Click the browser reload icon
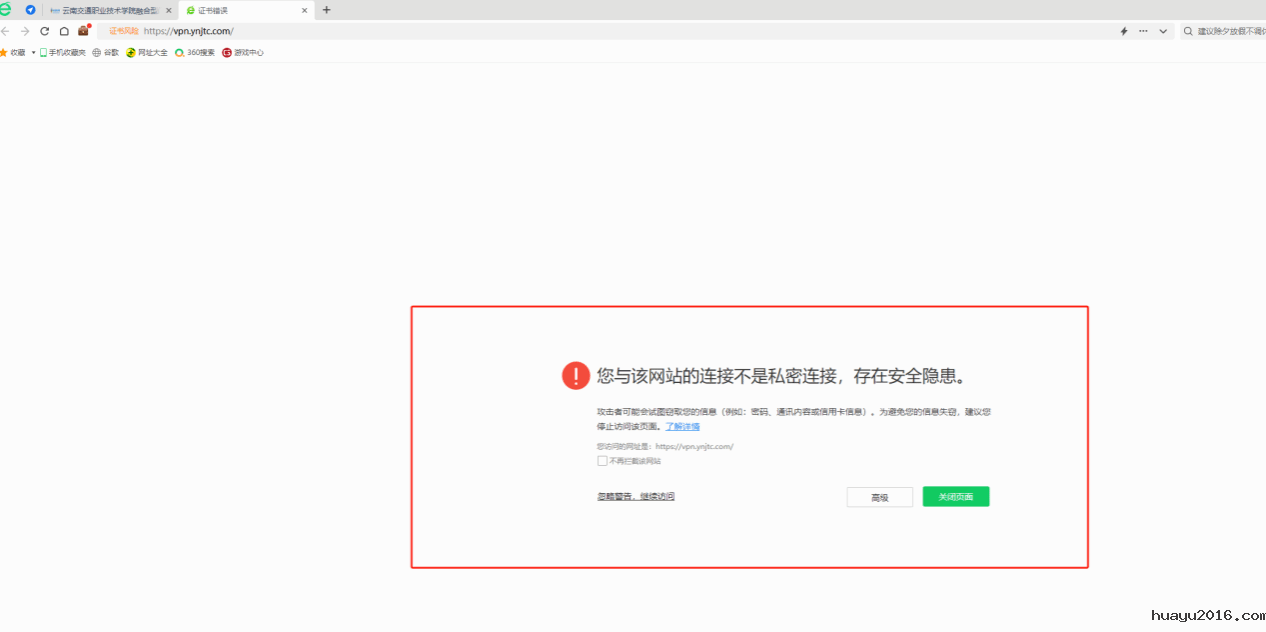 44,31
